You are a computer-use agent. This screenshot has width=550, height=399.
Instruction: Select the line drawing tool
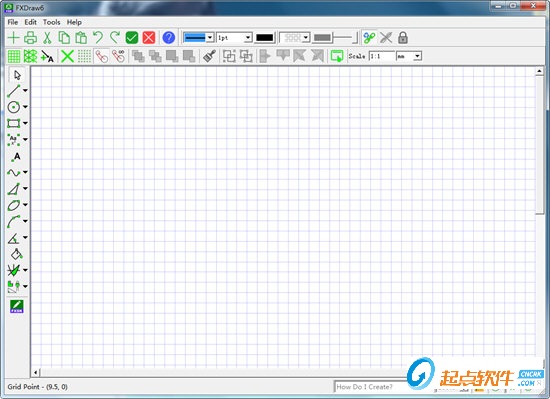coord(14,91)
